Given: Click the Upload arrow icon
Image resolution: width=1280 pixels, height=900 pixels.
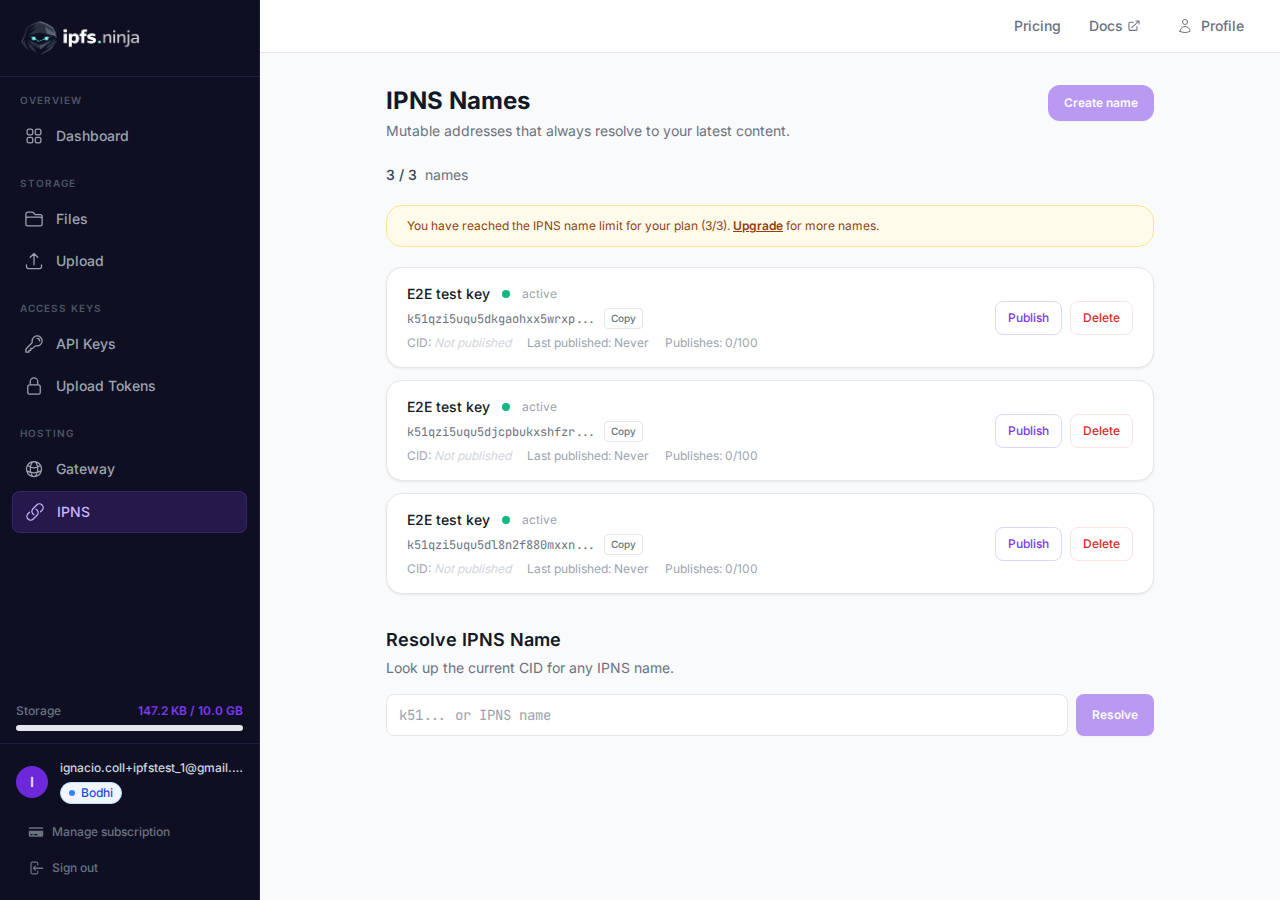Looking at the screenshot, I should click(33, 260).
